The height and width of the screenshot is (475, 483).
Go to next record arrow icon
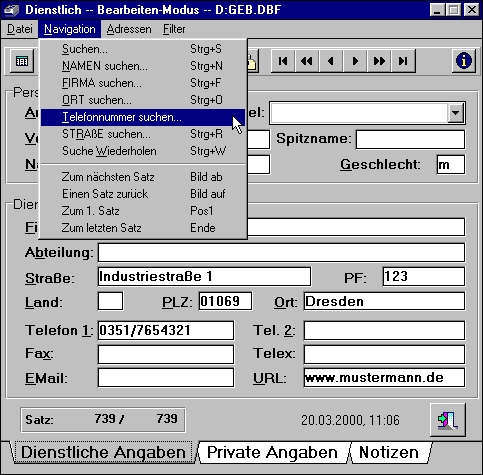click(355, 61)
